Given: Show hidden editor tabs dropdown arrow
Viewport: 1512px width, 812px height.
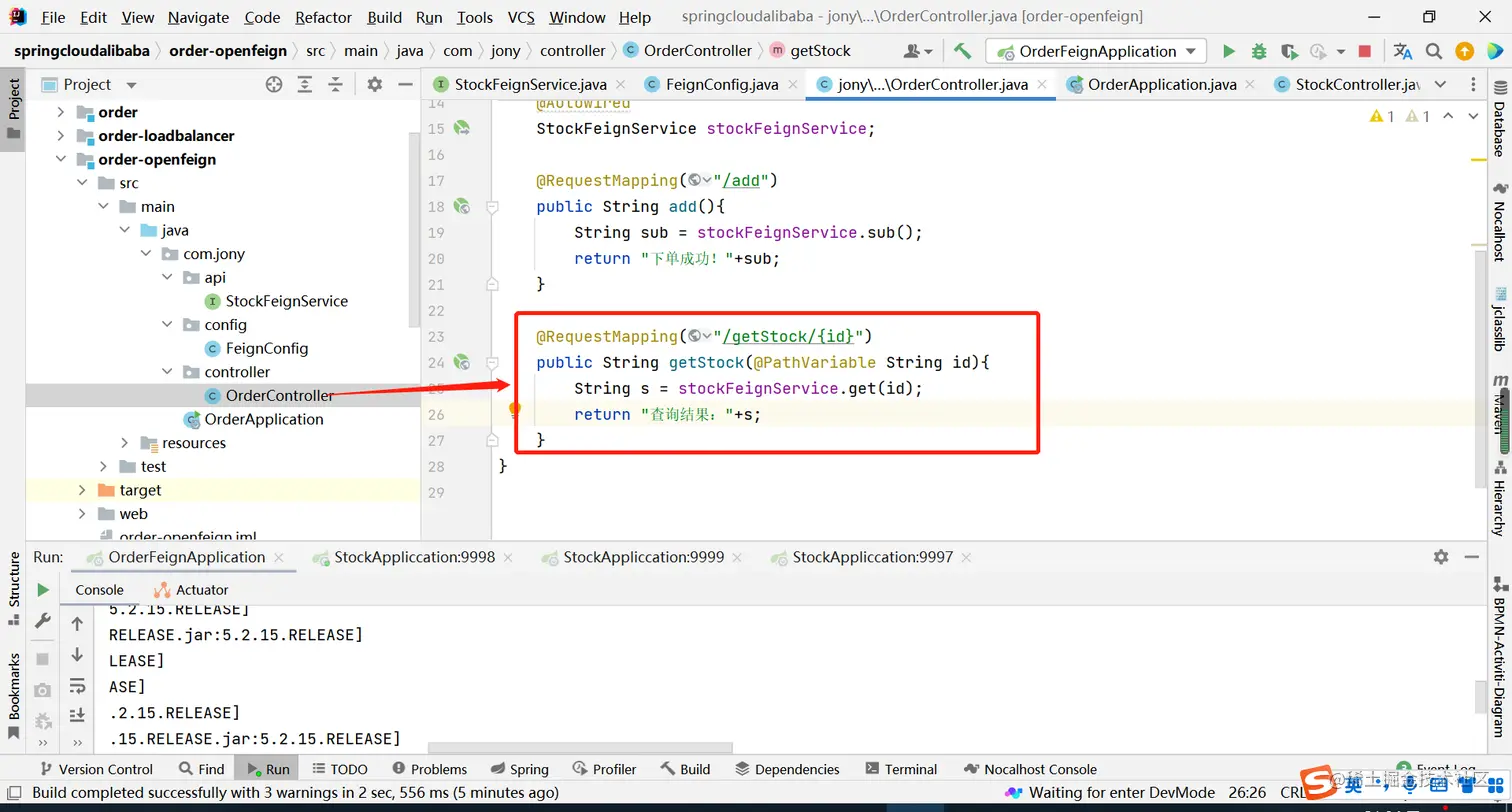Looking at the screenshot, I should [x=1440, y=85].
